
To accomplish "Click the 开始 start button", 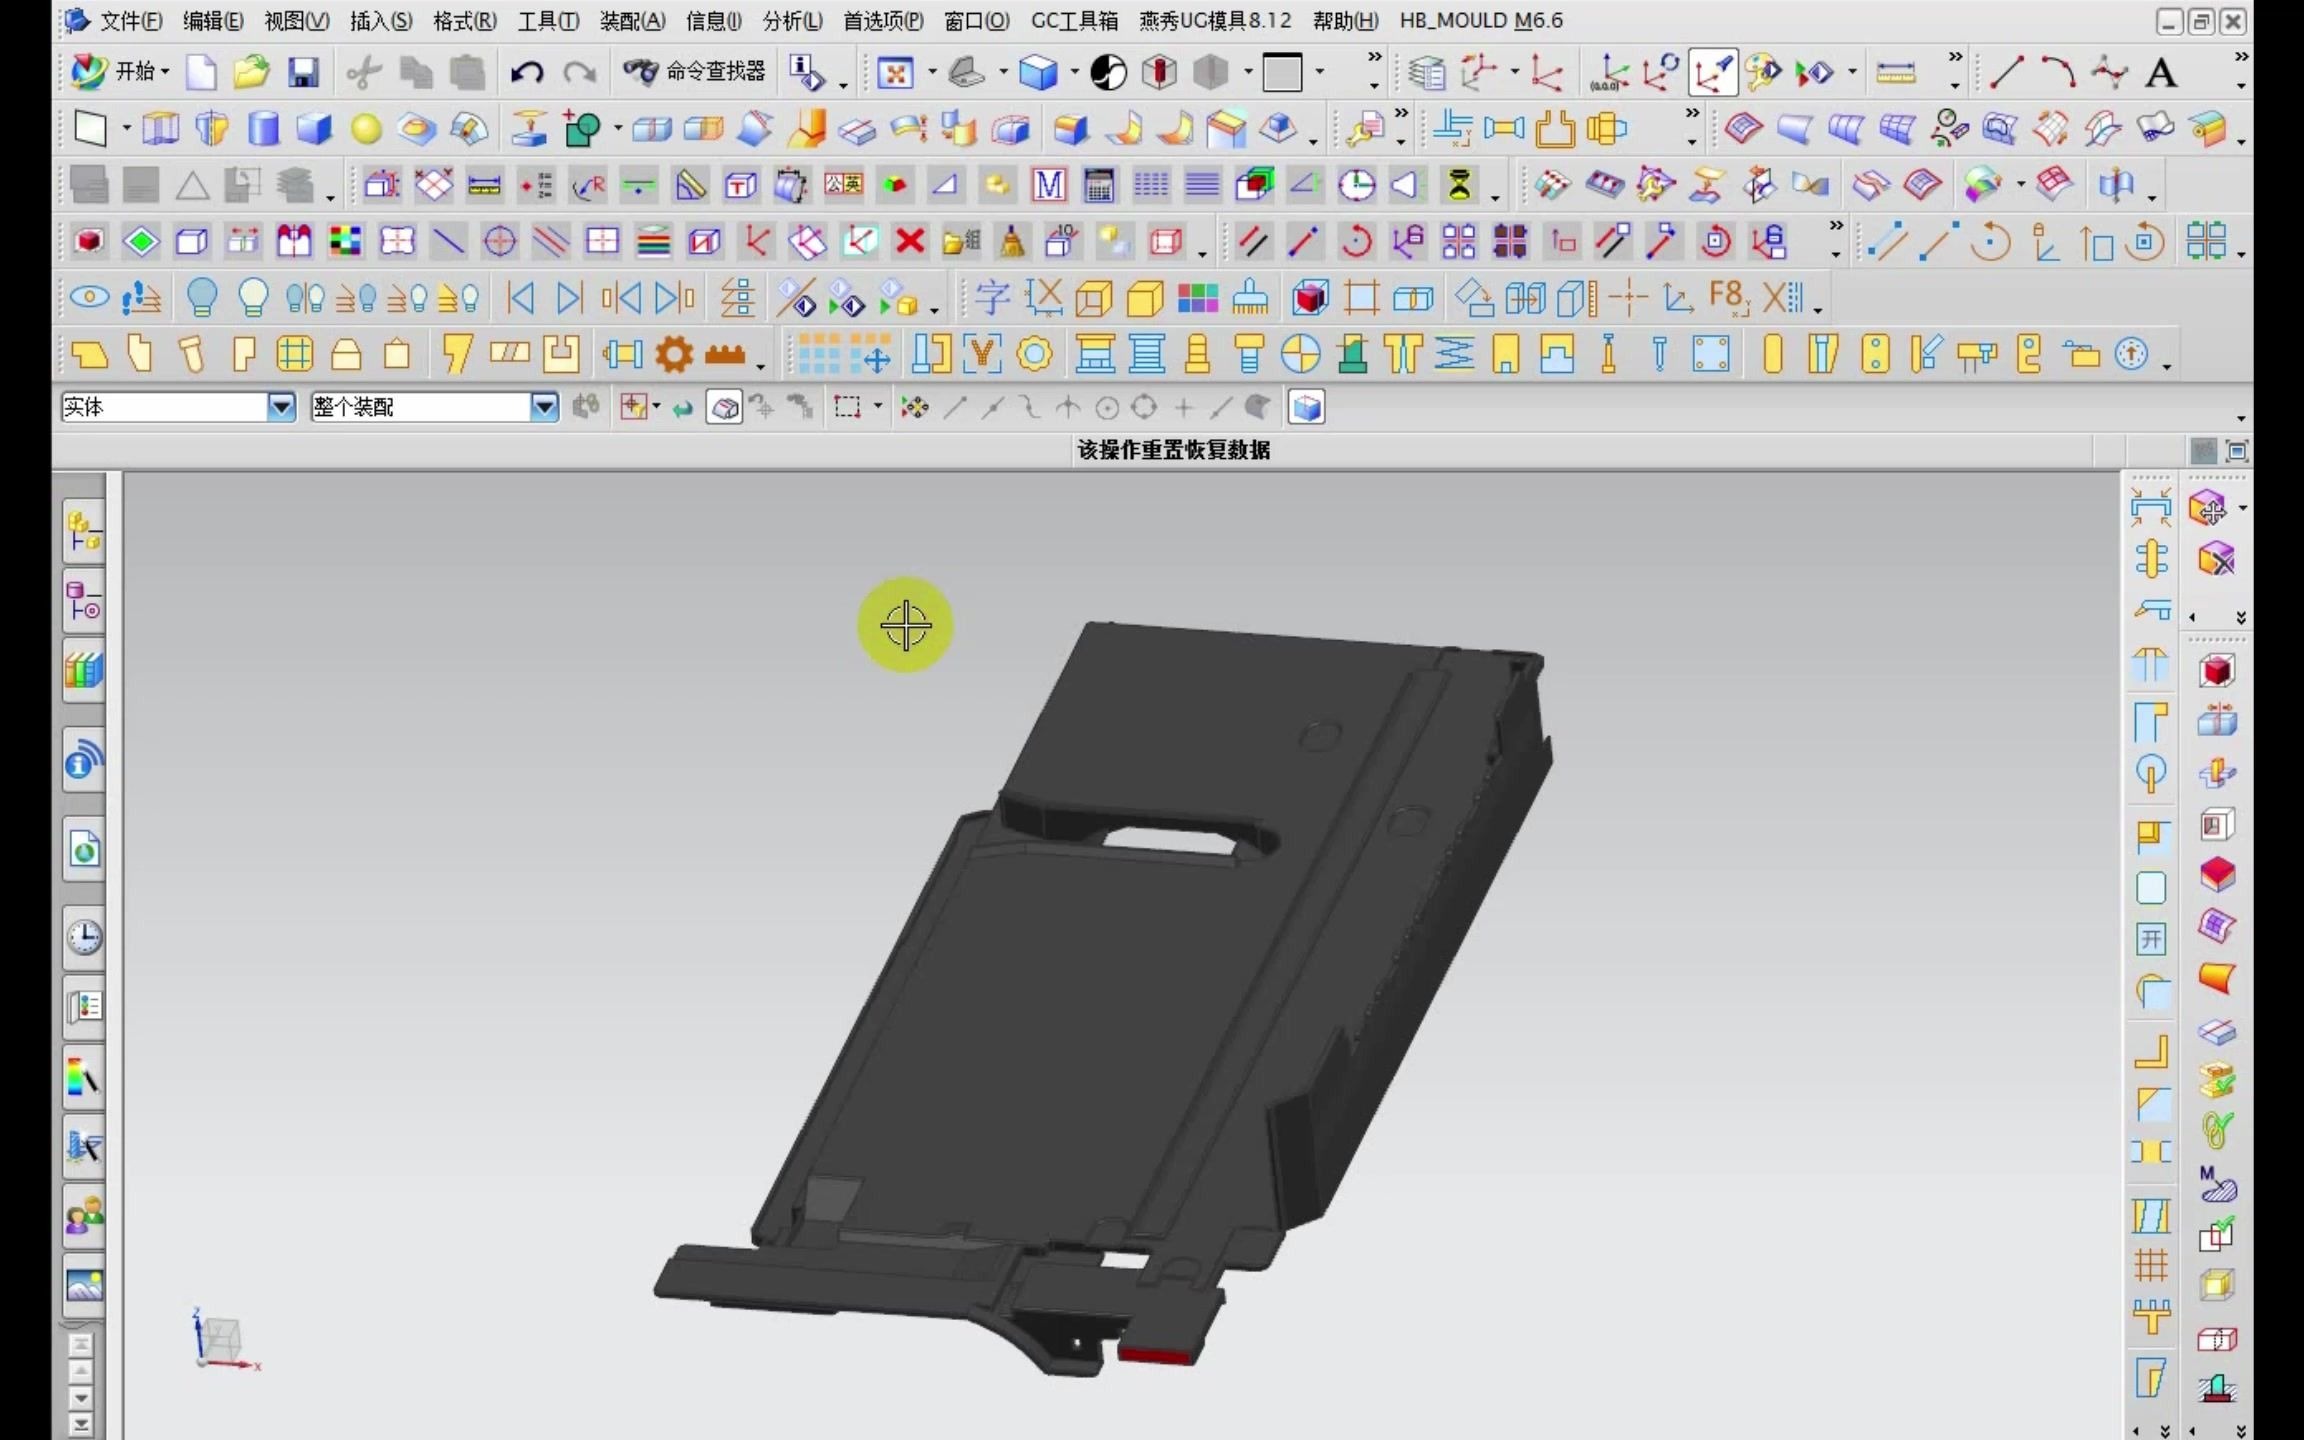I will pyautogui.click(x=118, y=71).
